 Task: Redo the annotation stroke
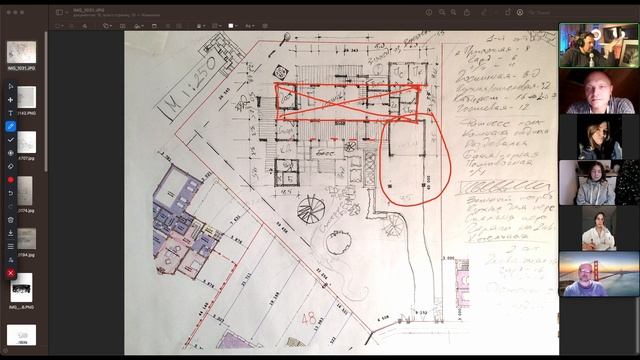11,207
